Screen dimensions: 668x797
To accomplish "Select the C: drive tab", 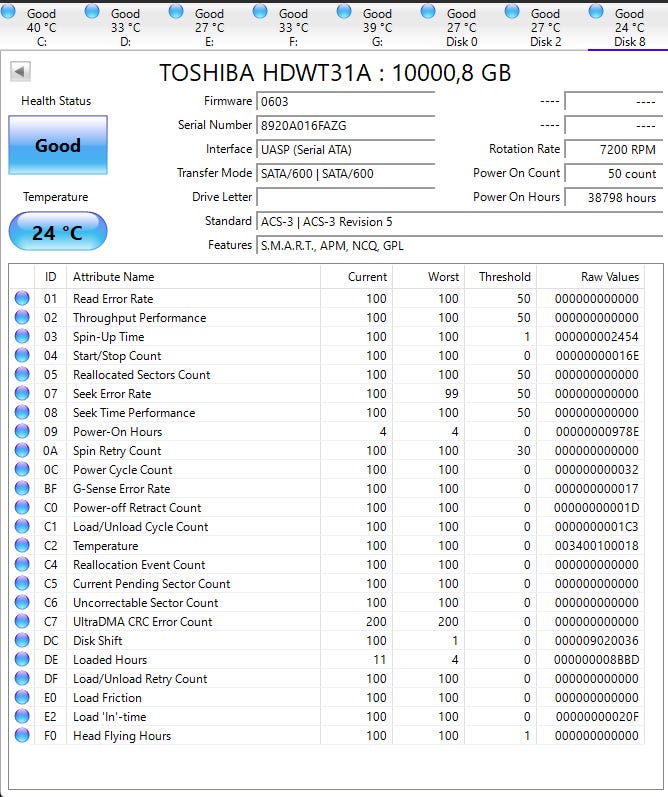I will [41, 26].
